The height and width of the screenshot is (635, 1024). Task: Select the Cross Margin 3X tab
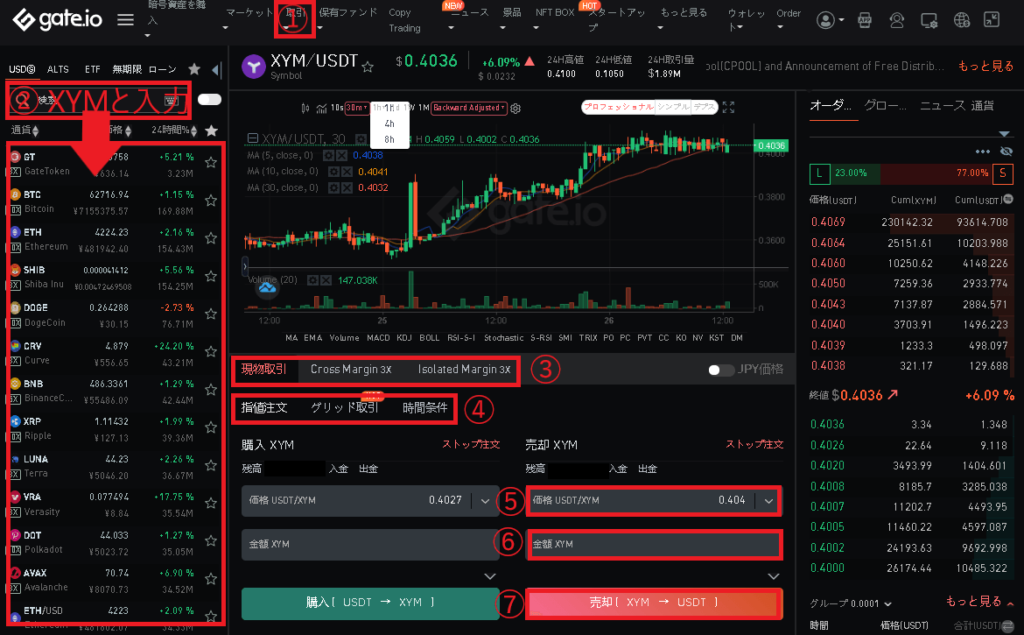(351, 369)
